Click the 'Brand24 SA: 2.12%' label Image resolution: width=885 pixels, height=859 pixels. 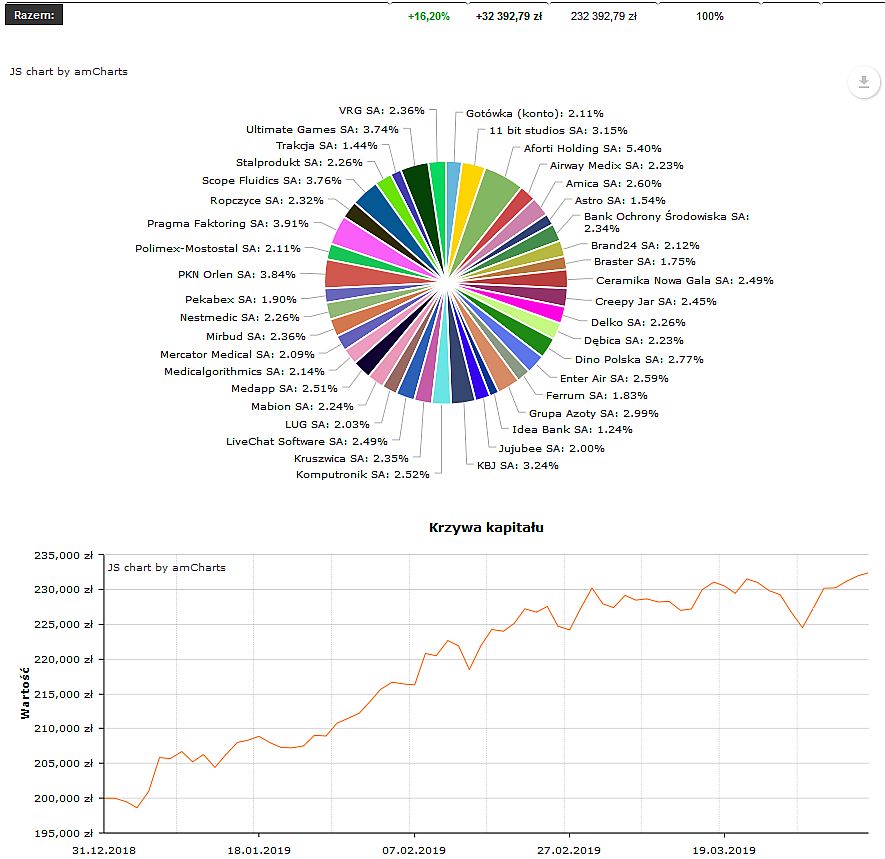645,246
